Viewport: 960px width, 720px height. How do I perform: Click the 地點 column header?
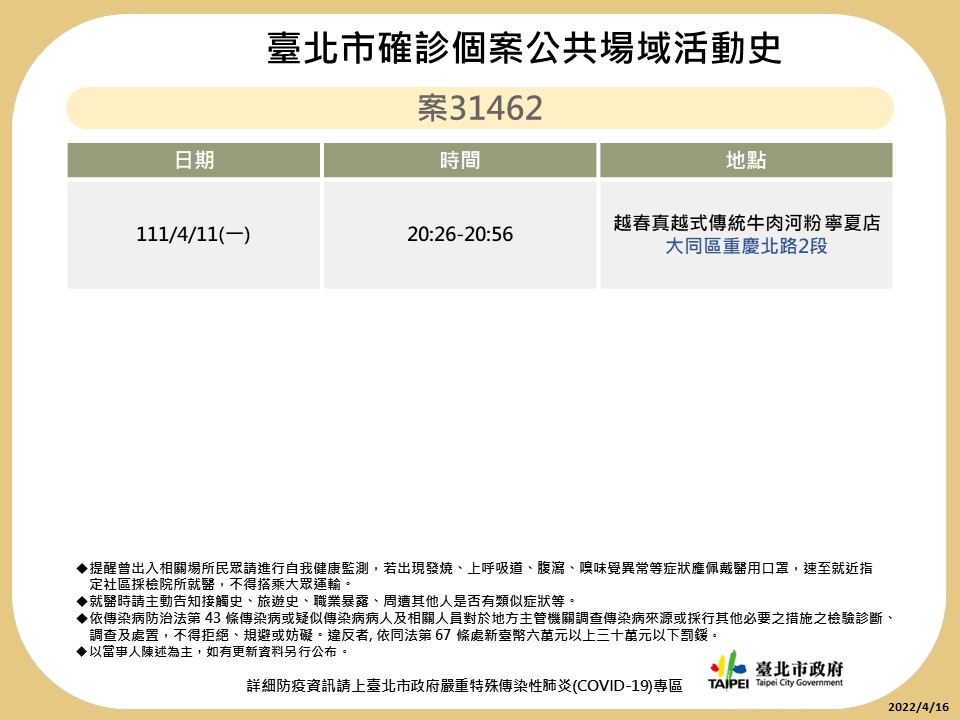pyautogui.click(x=746, y=160)
